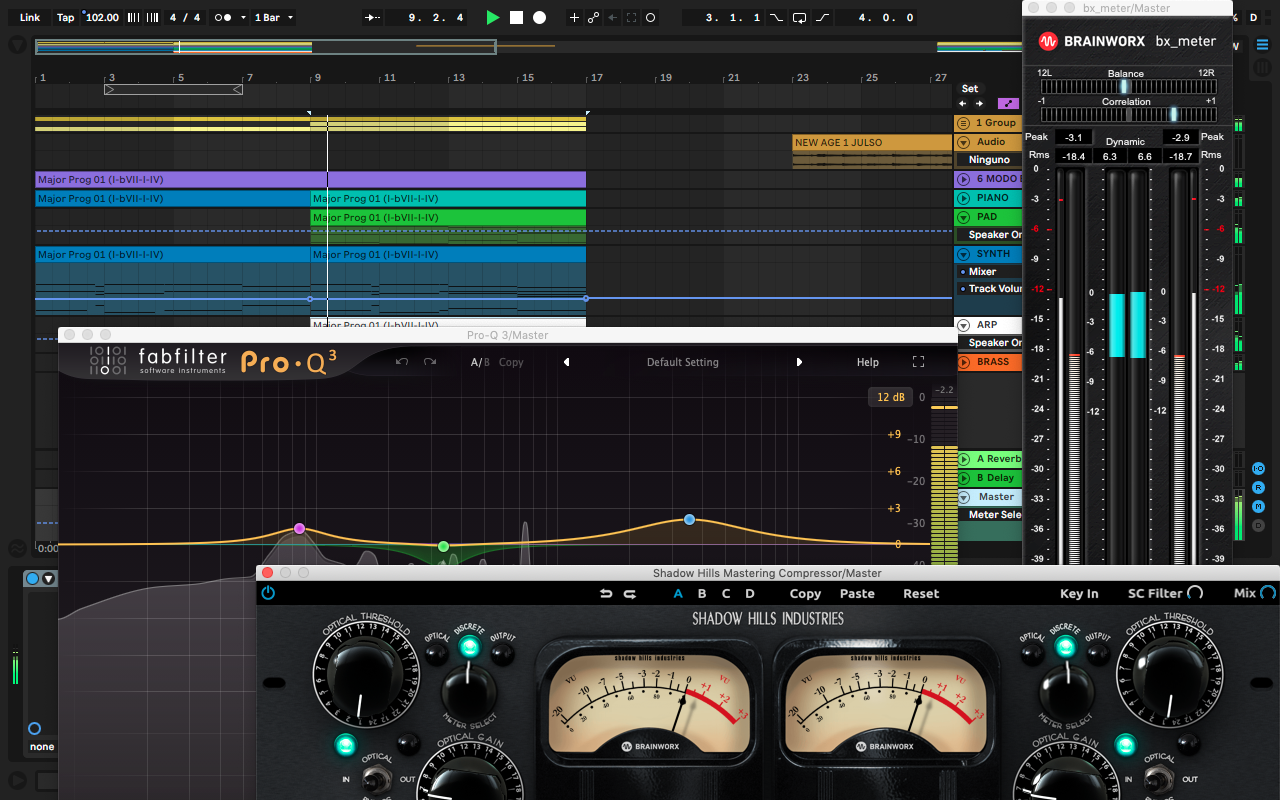Click the Punch-Out switch icon
Viewport: 1280px width, 800px height.
(822, 17)
